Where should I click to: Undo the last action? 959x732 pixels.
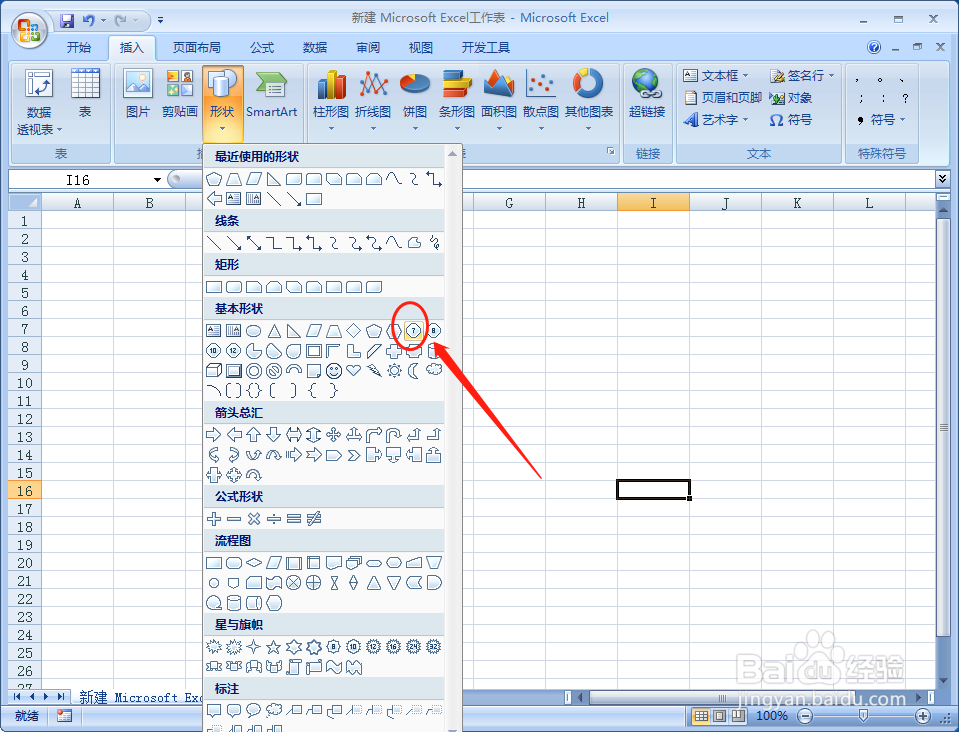pos(89,20)
